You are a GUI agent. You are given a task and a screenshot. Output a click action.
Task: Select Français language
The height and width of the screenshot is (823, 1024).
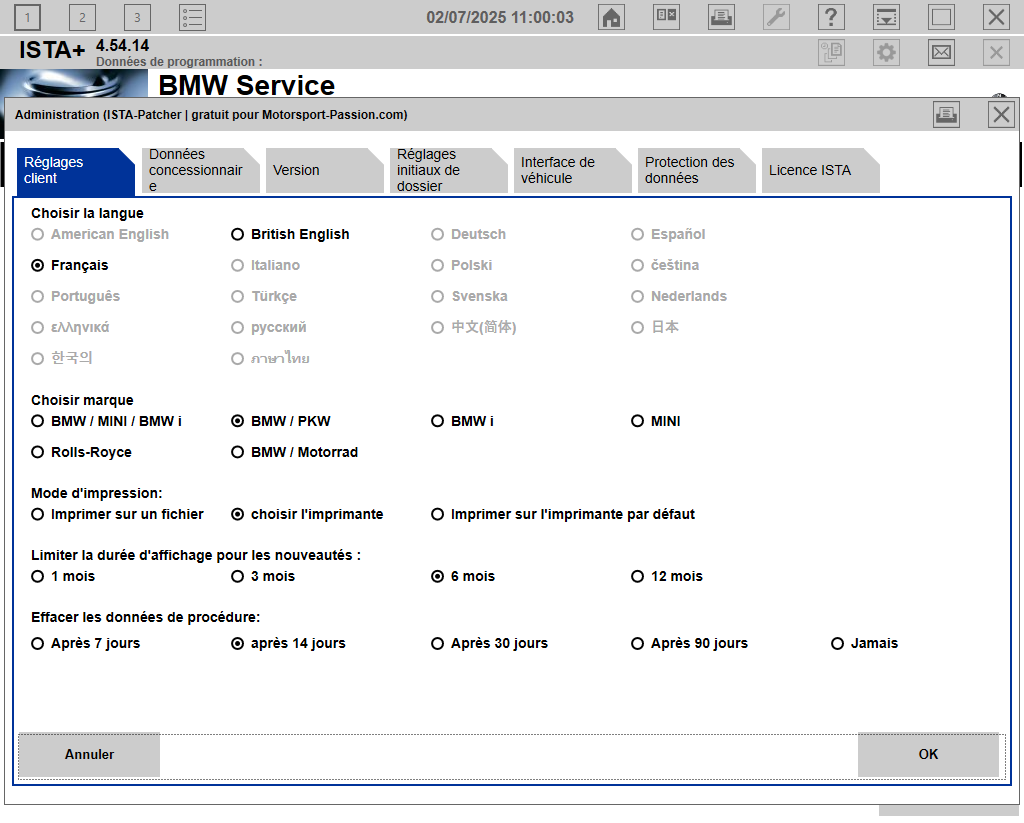pos(69,265)
